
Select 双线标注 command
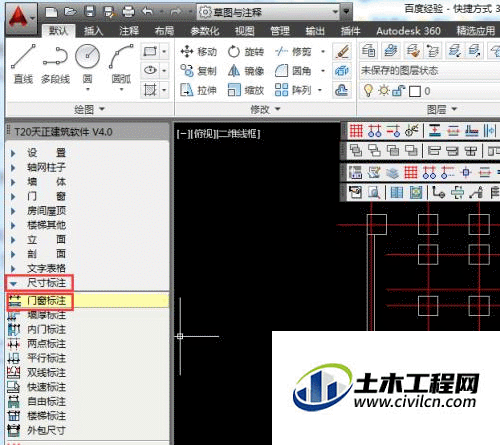(46, 373)
